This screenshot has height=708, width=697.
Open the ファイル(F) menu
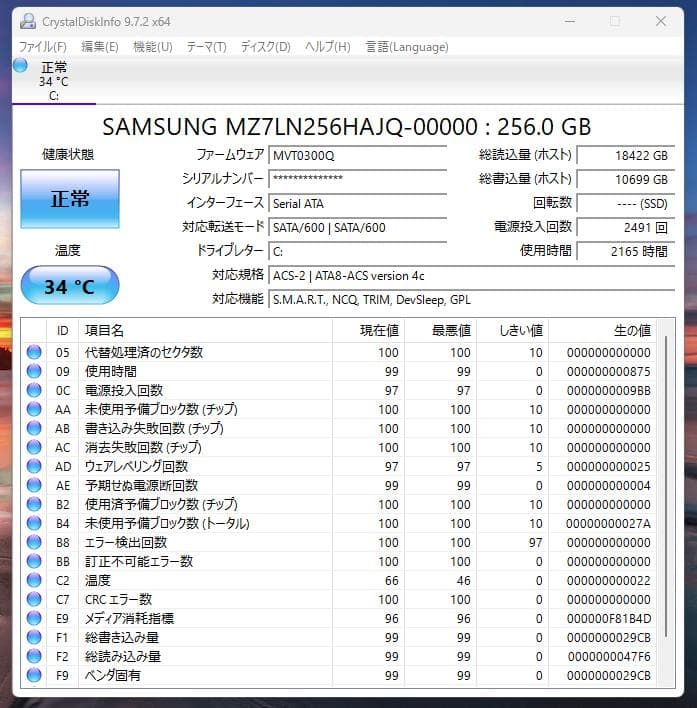point(42,47)
